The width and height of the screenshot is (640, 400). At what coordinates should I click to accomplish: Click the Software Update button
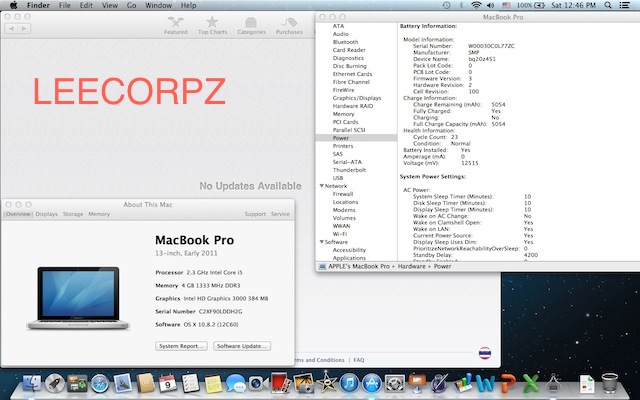[242, 346]
